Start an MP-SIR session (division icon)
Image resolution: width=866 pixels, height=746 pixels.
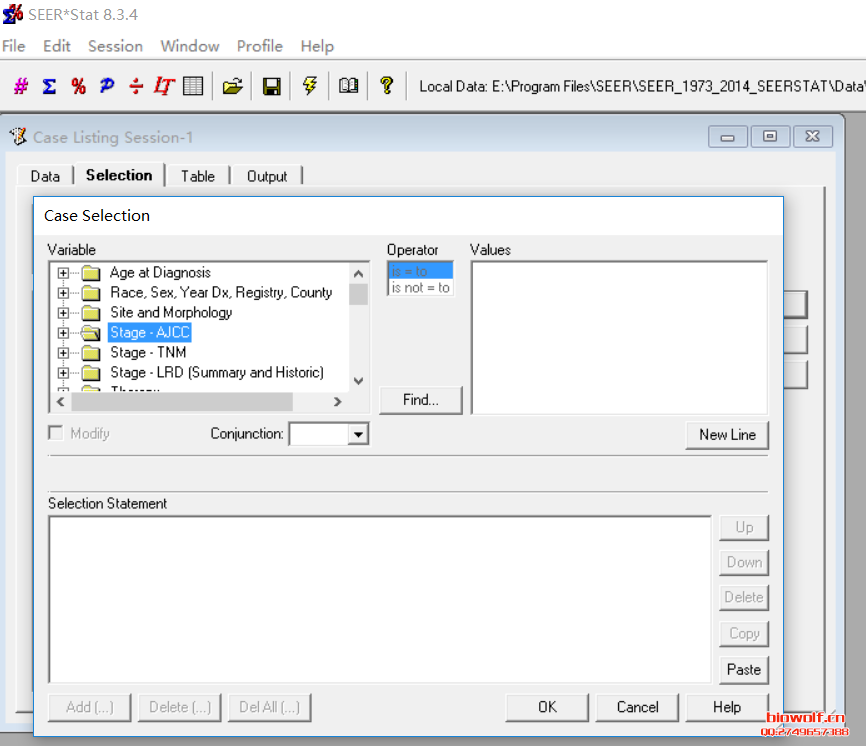click(135, 86)
